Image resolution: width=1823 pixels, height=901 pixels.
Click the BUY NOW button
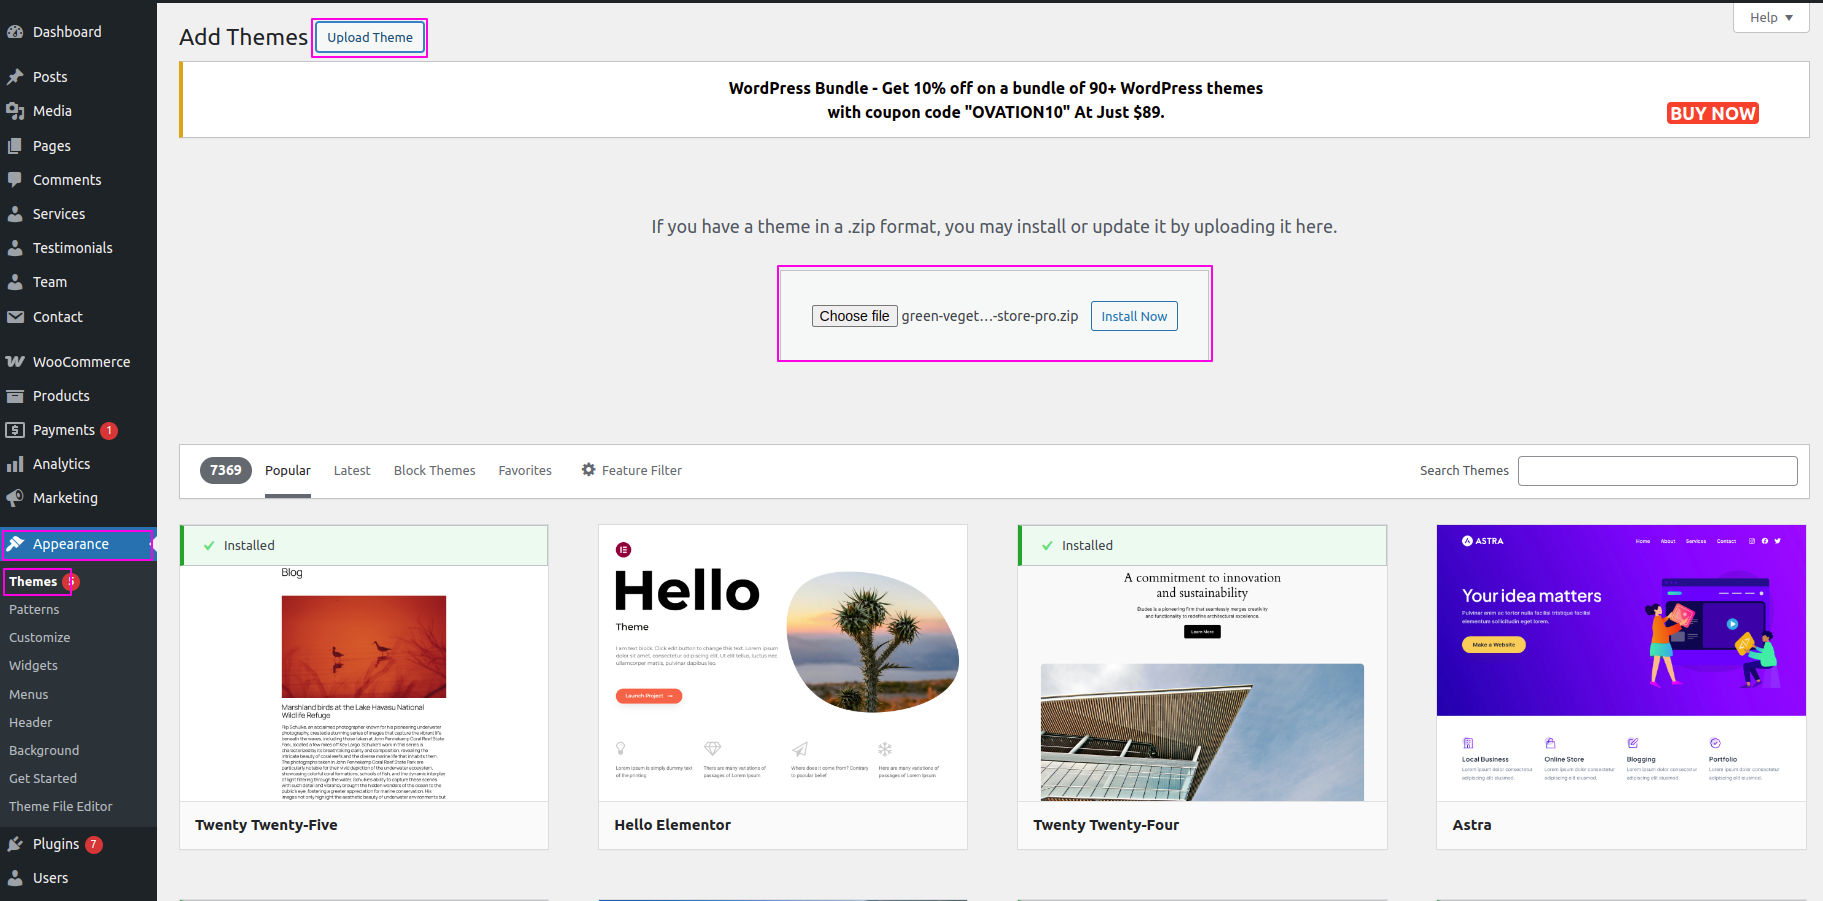[1713, 113]
